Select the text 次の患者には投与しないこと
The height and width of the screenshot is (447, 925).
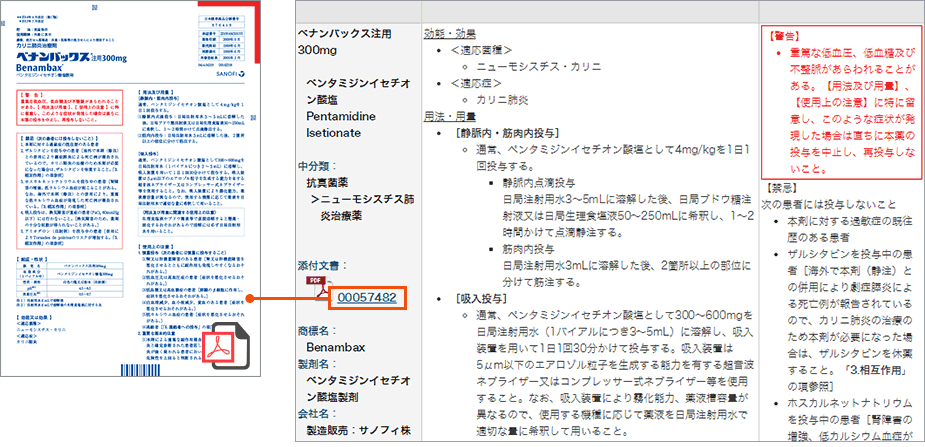(x=828, y=205)
